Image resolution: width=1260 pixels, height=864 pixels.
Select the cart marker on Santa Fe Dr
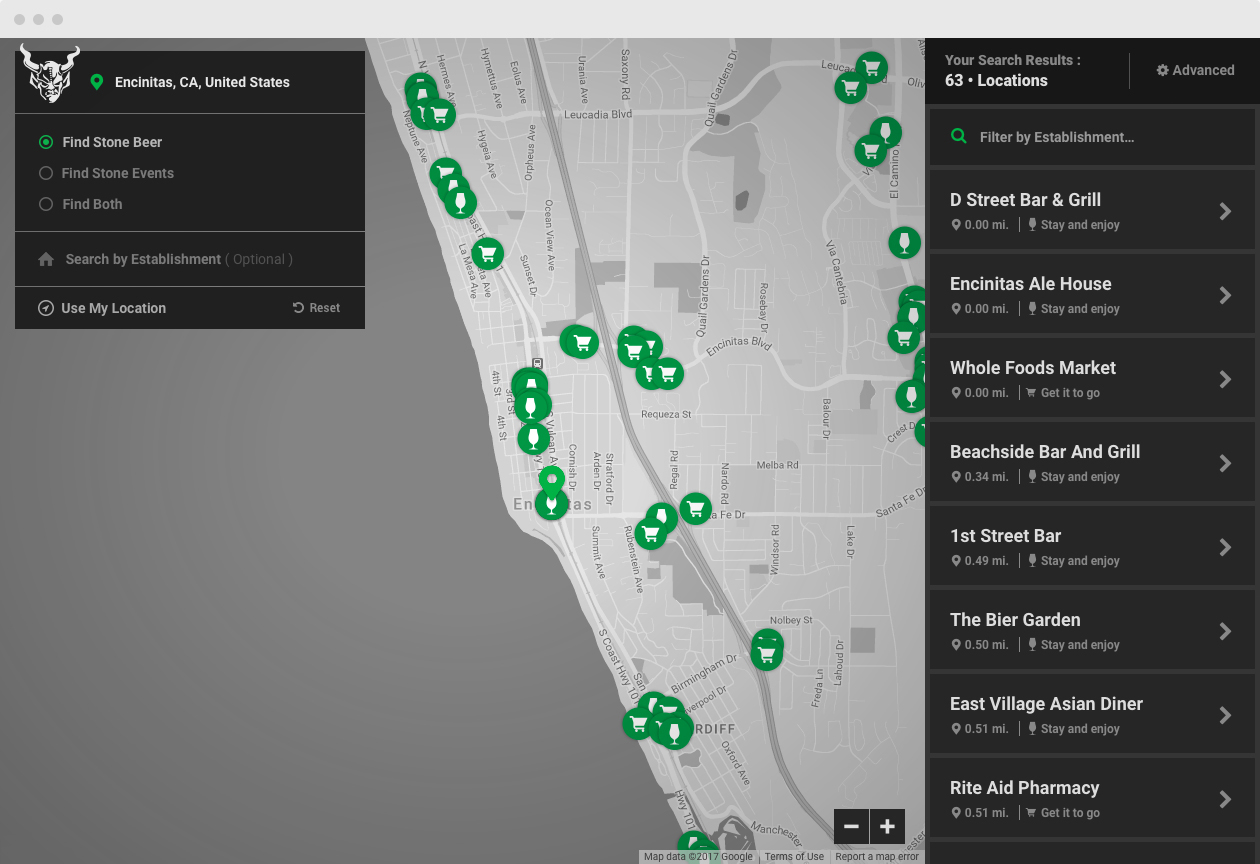(696, 509)
